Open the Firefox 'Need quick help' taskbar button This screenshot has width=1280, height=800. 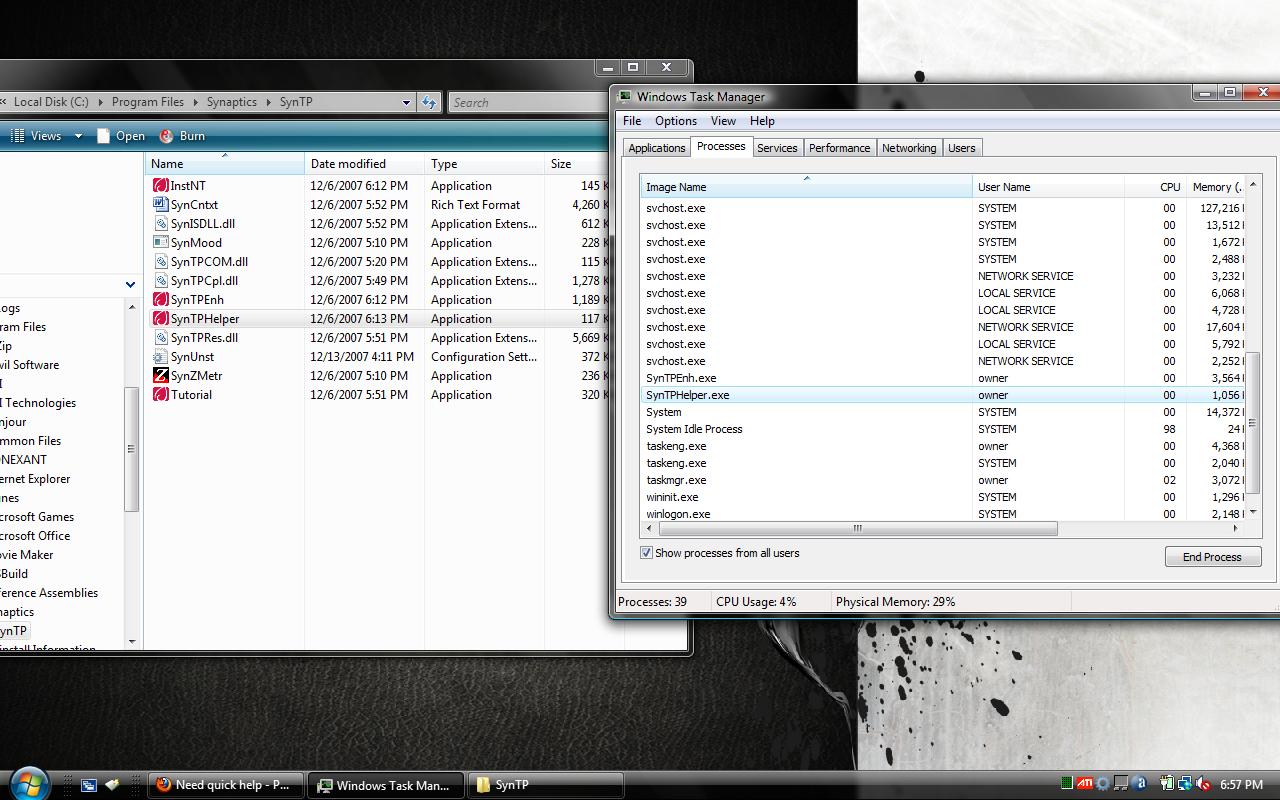pos(226,785)
